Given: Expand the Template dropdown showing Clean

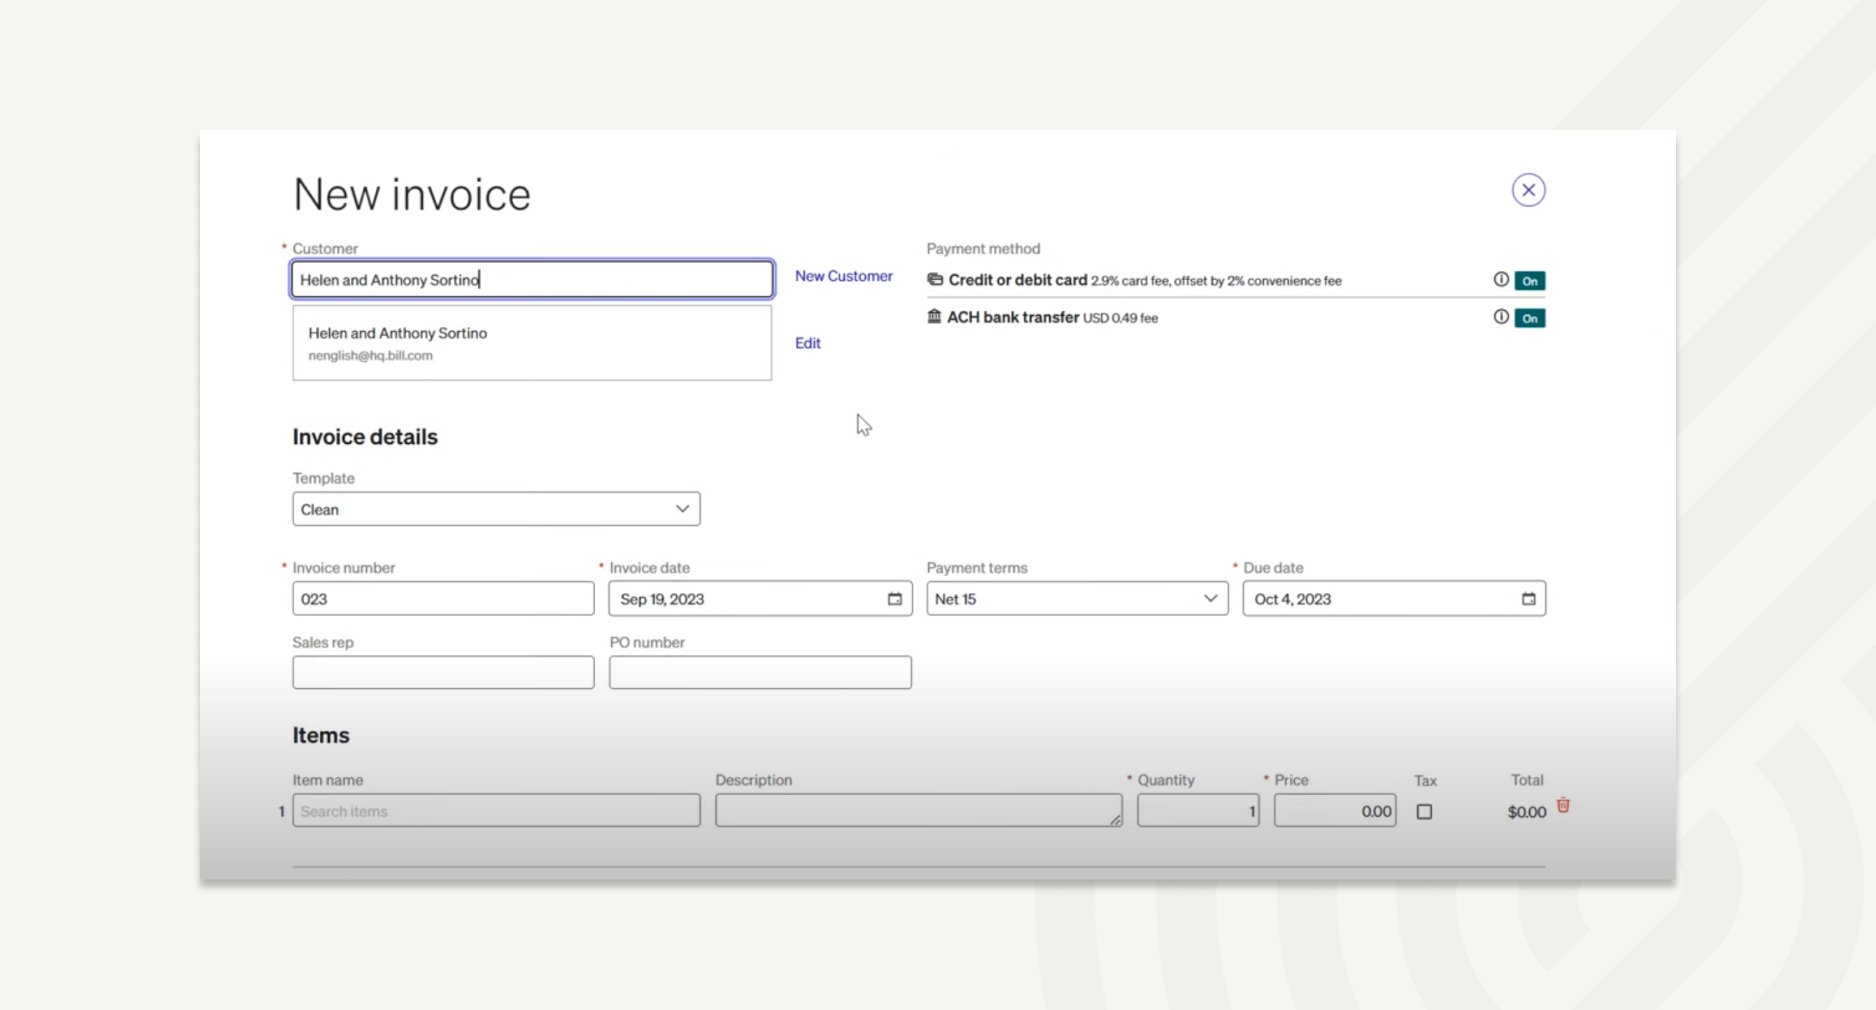Looking at the screenshot, I should coord(496,509).
